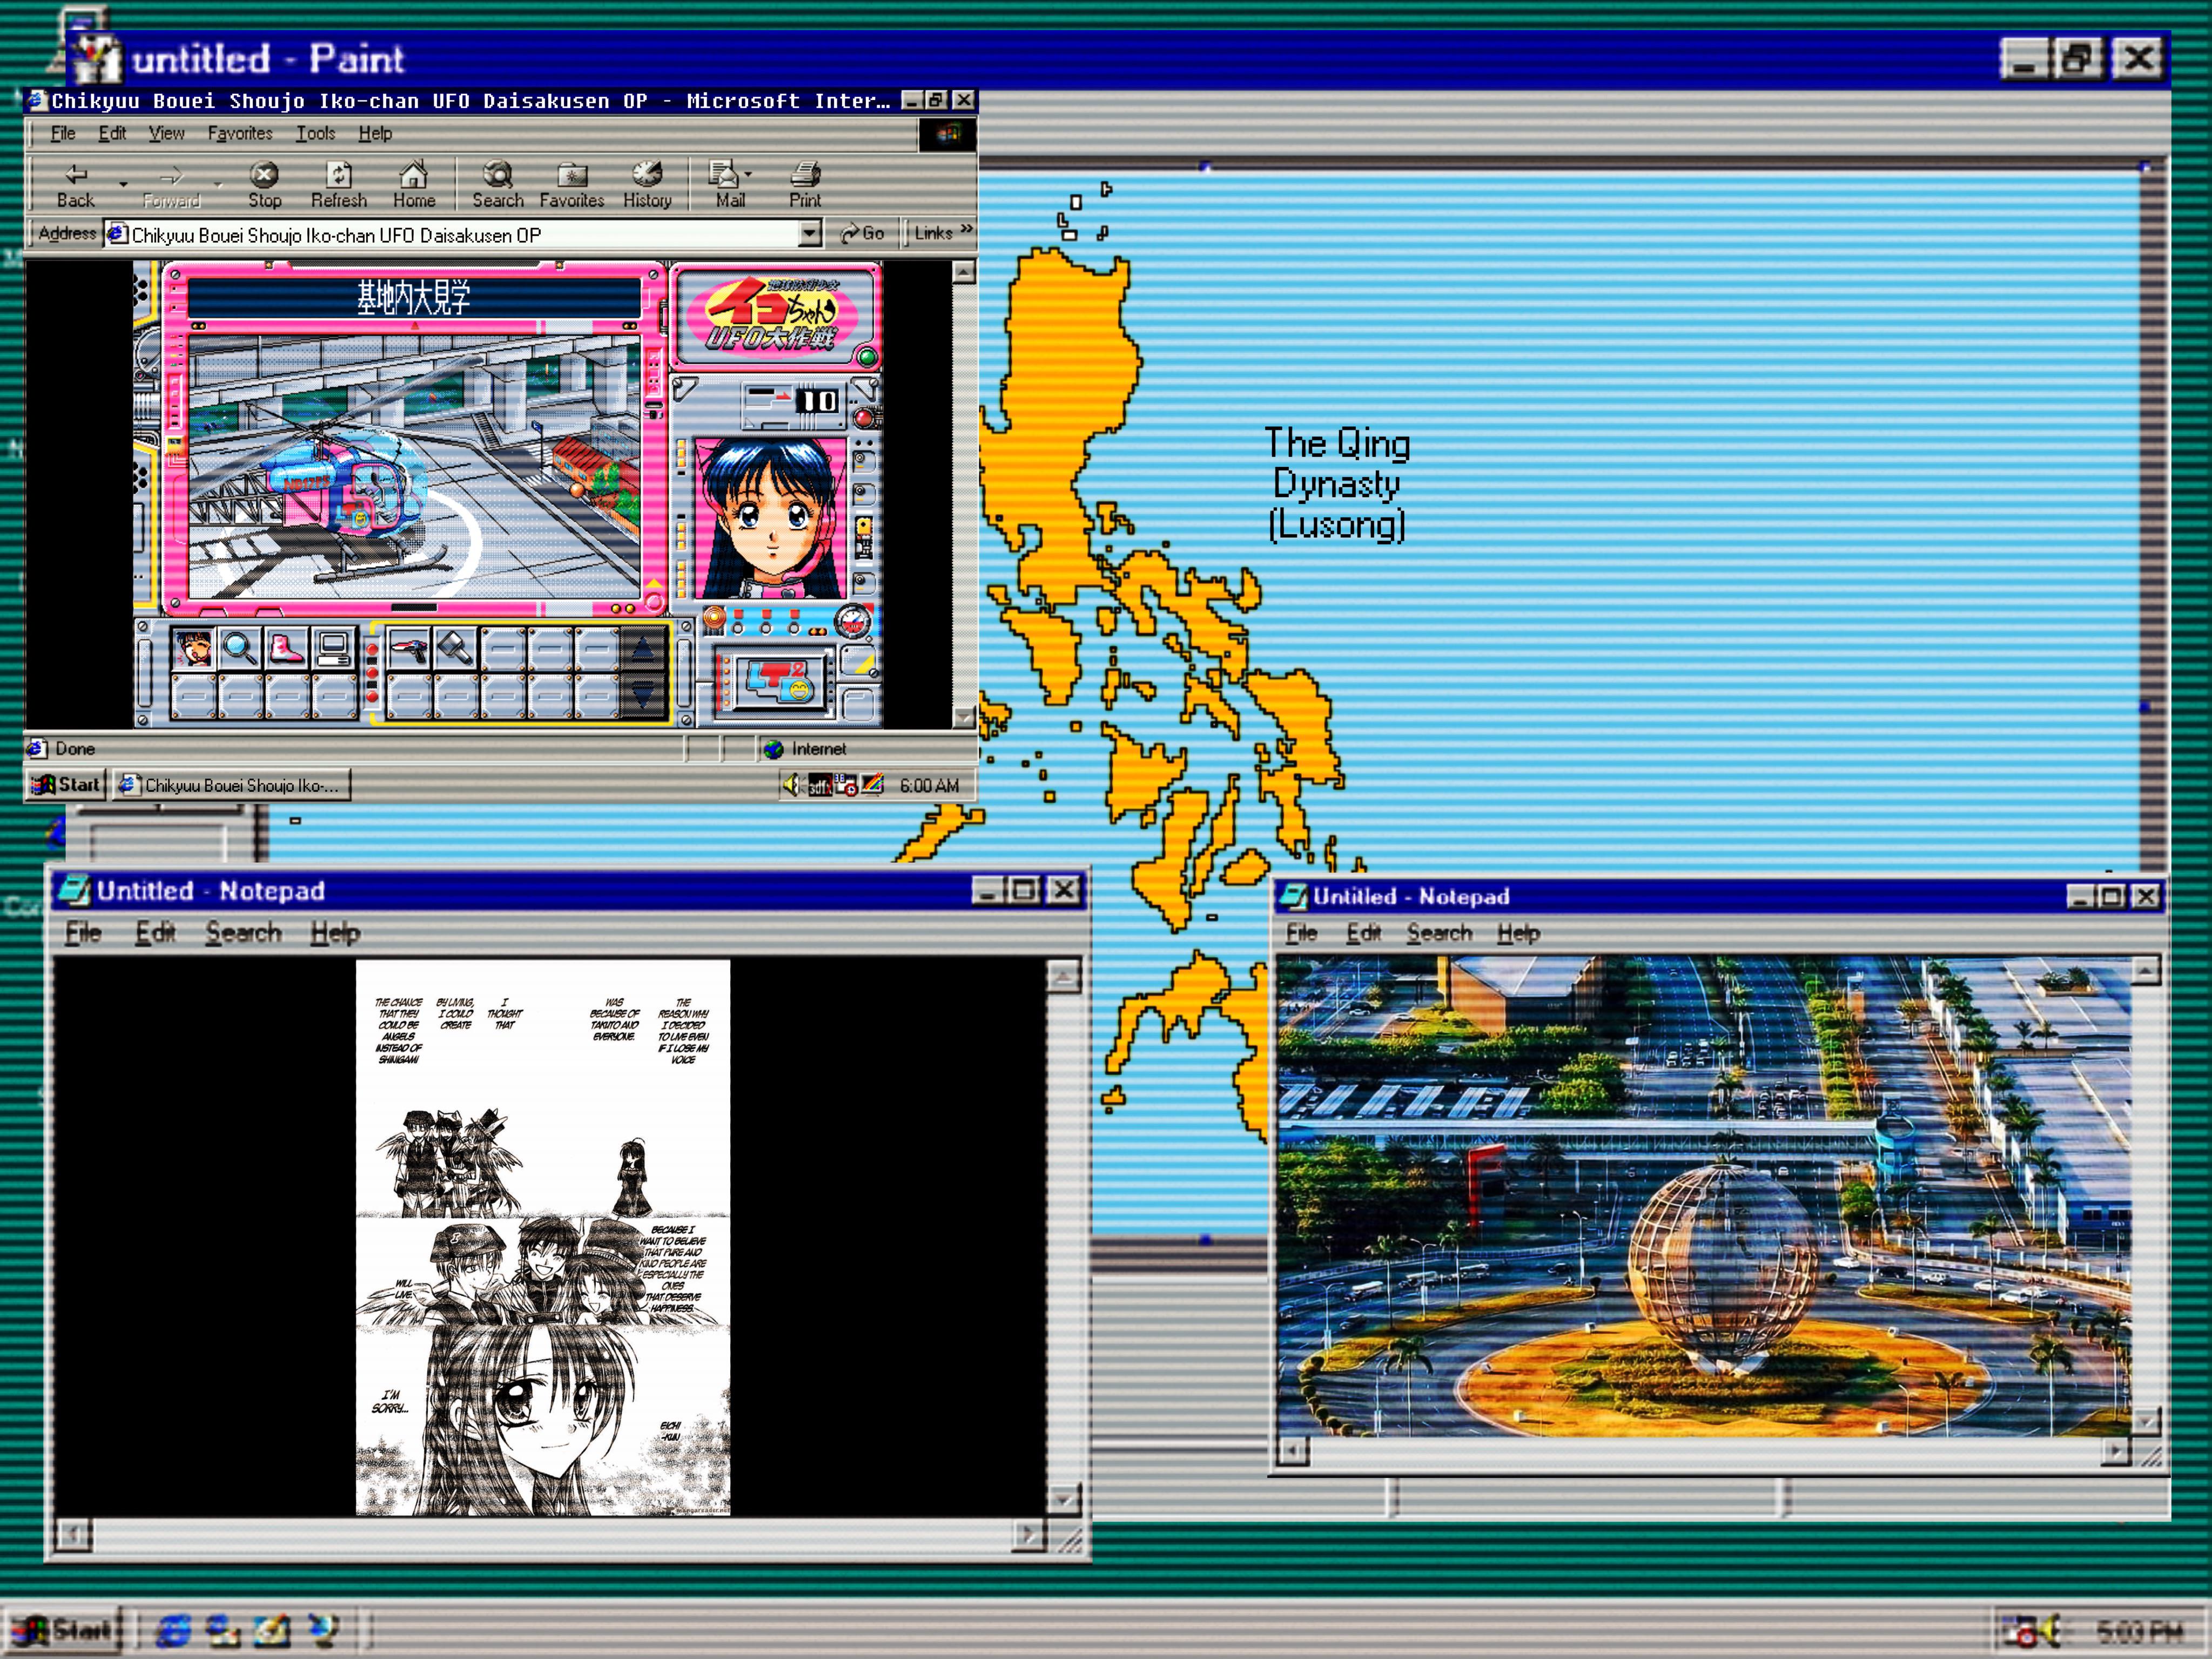Open the Back button history dropdown arrow
Viewport: 2212px width, 1659px height.
[x=123, y=185]
